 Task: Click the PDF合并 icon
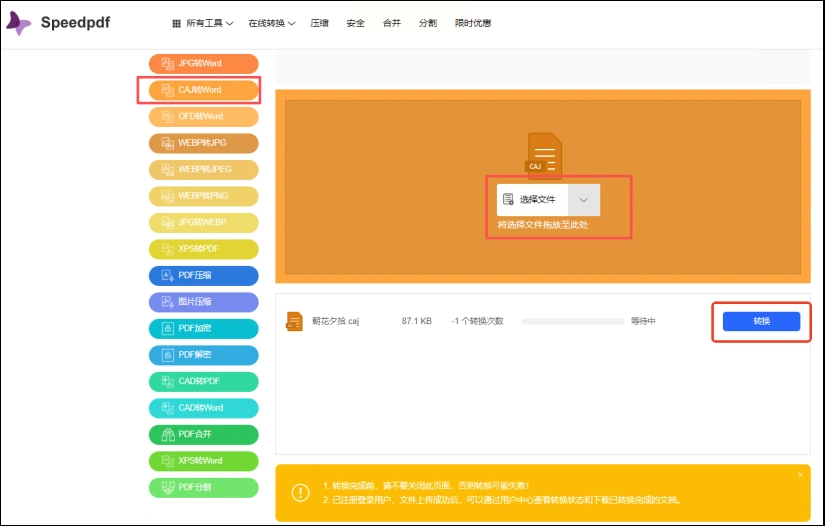coord(167,434)
